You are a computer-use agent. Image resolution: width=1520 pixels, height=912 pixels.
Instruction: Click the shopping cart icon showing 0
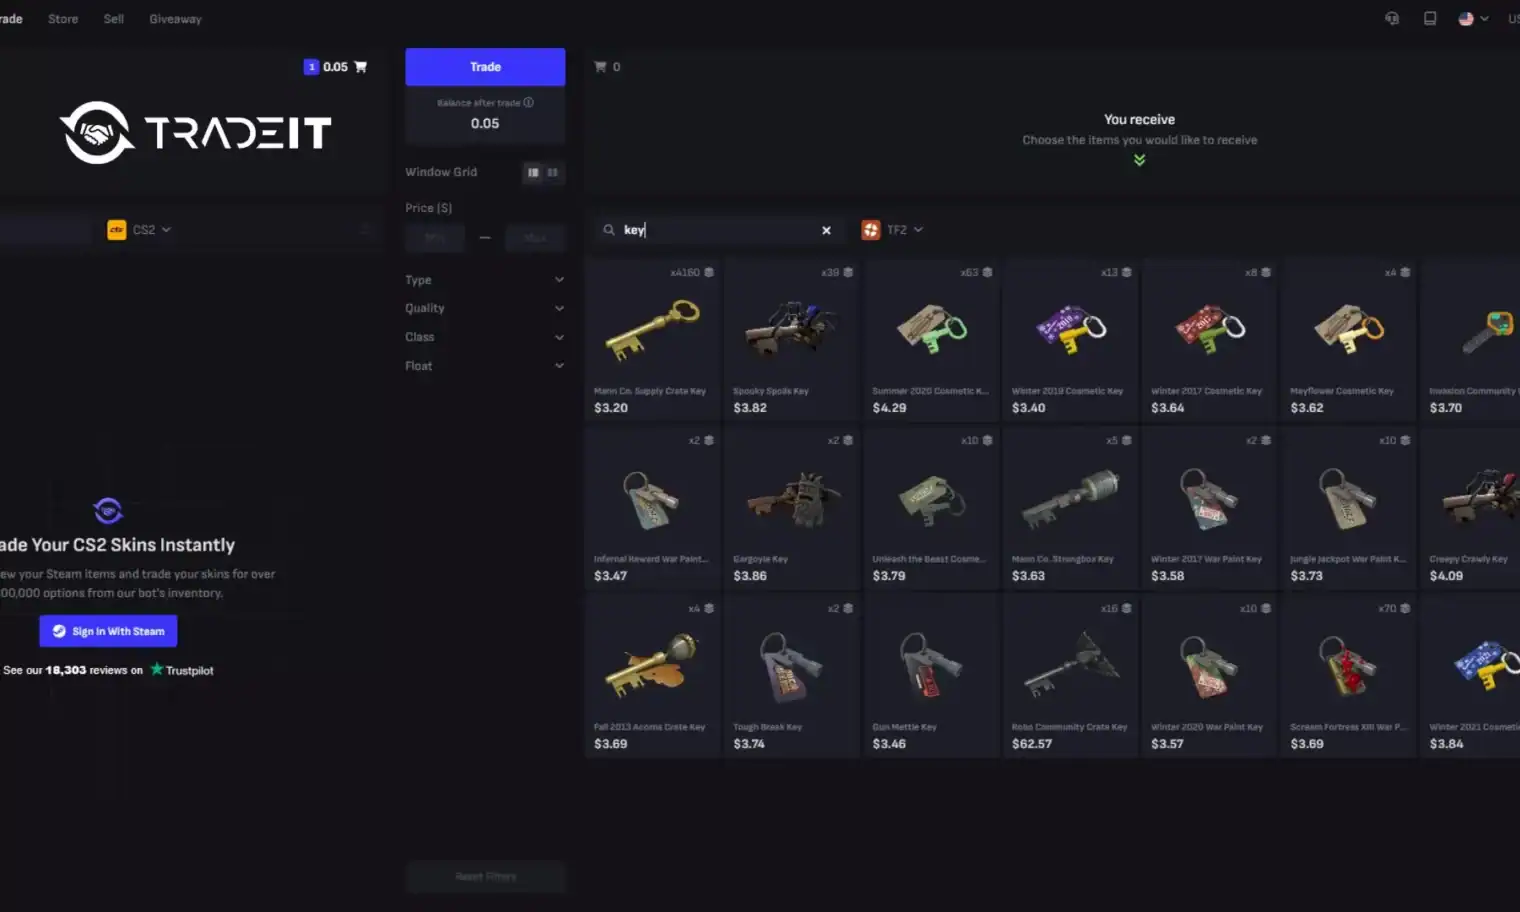(x=600, y=67)
